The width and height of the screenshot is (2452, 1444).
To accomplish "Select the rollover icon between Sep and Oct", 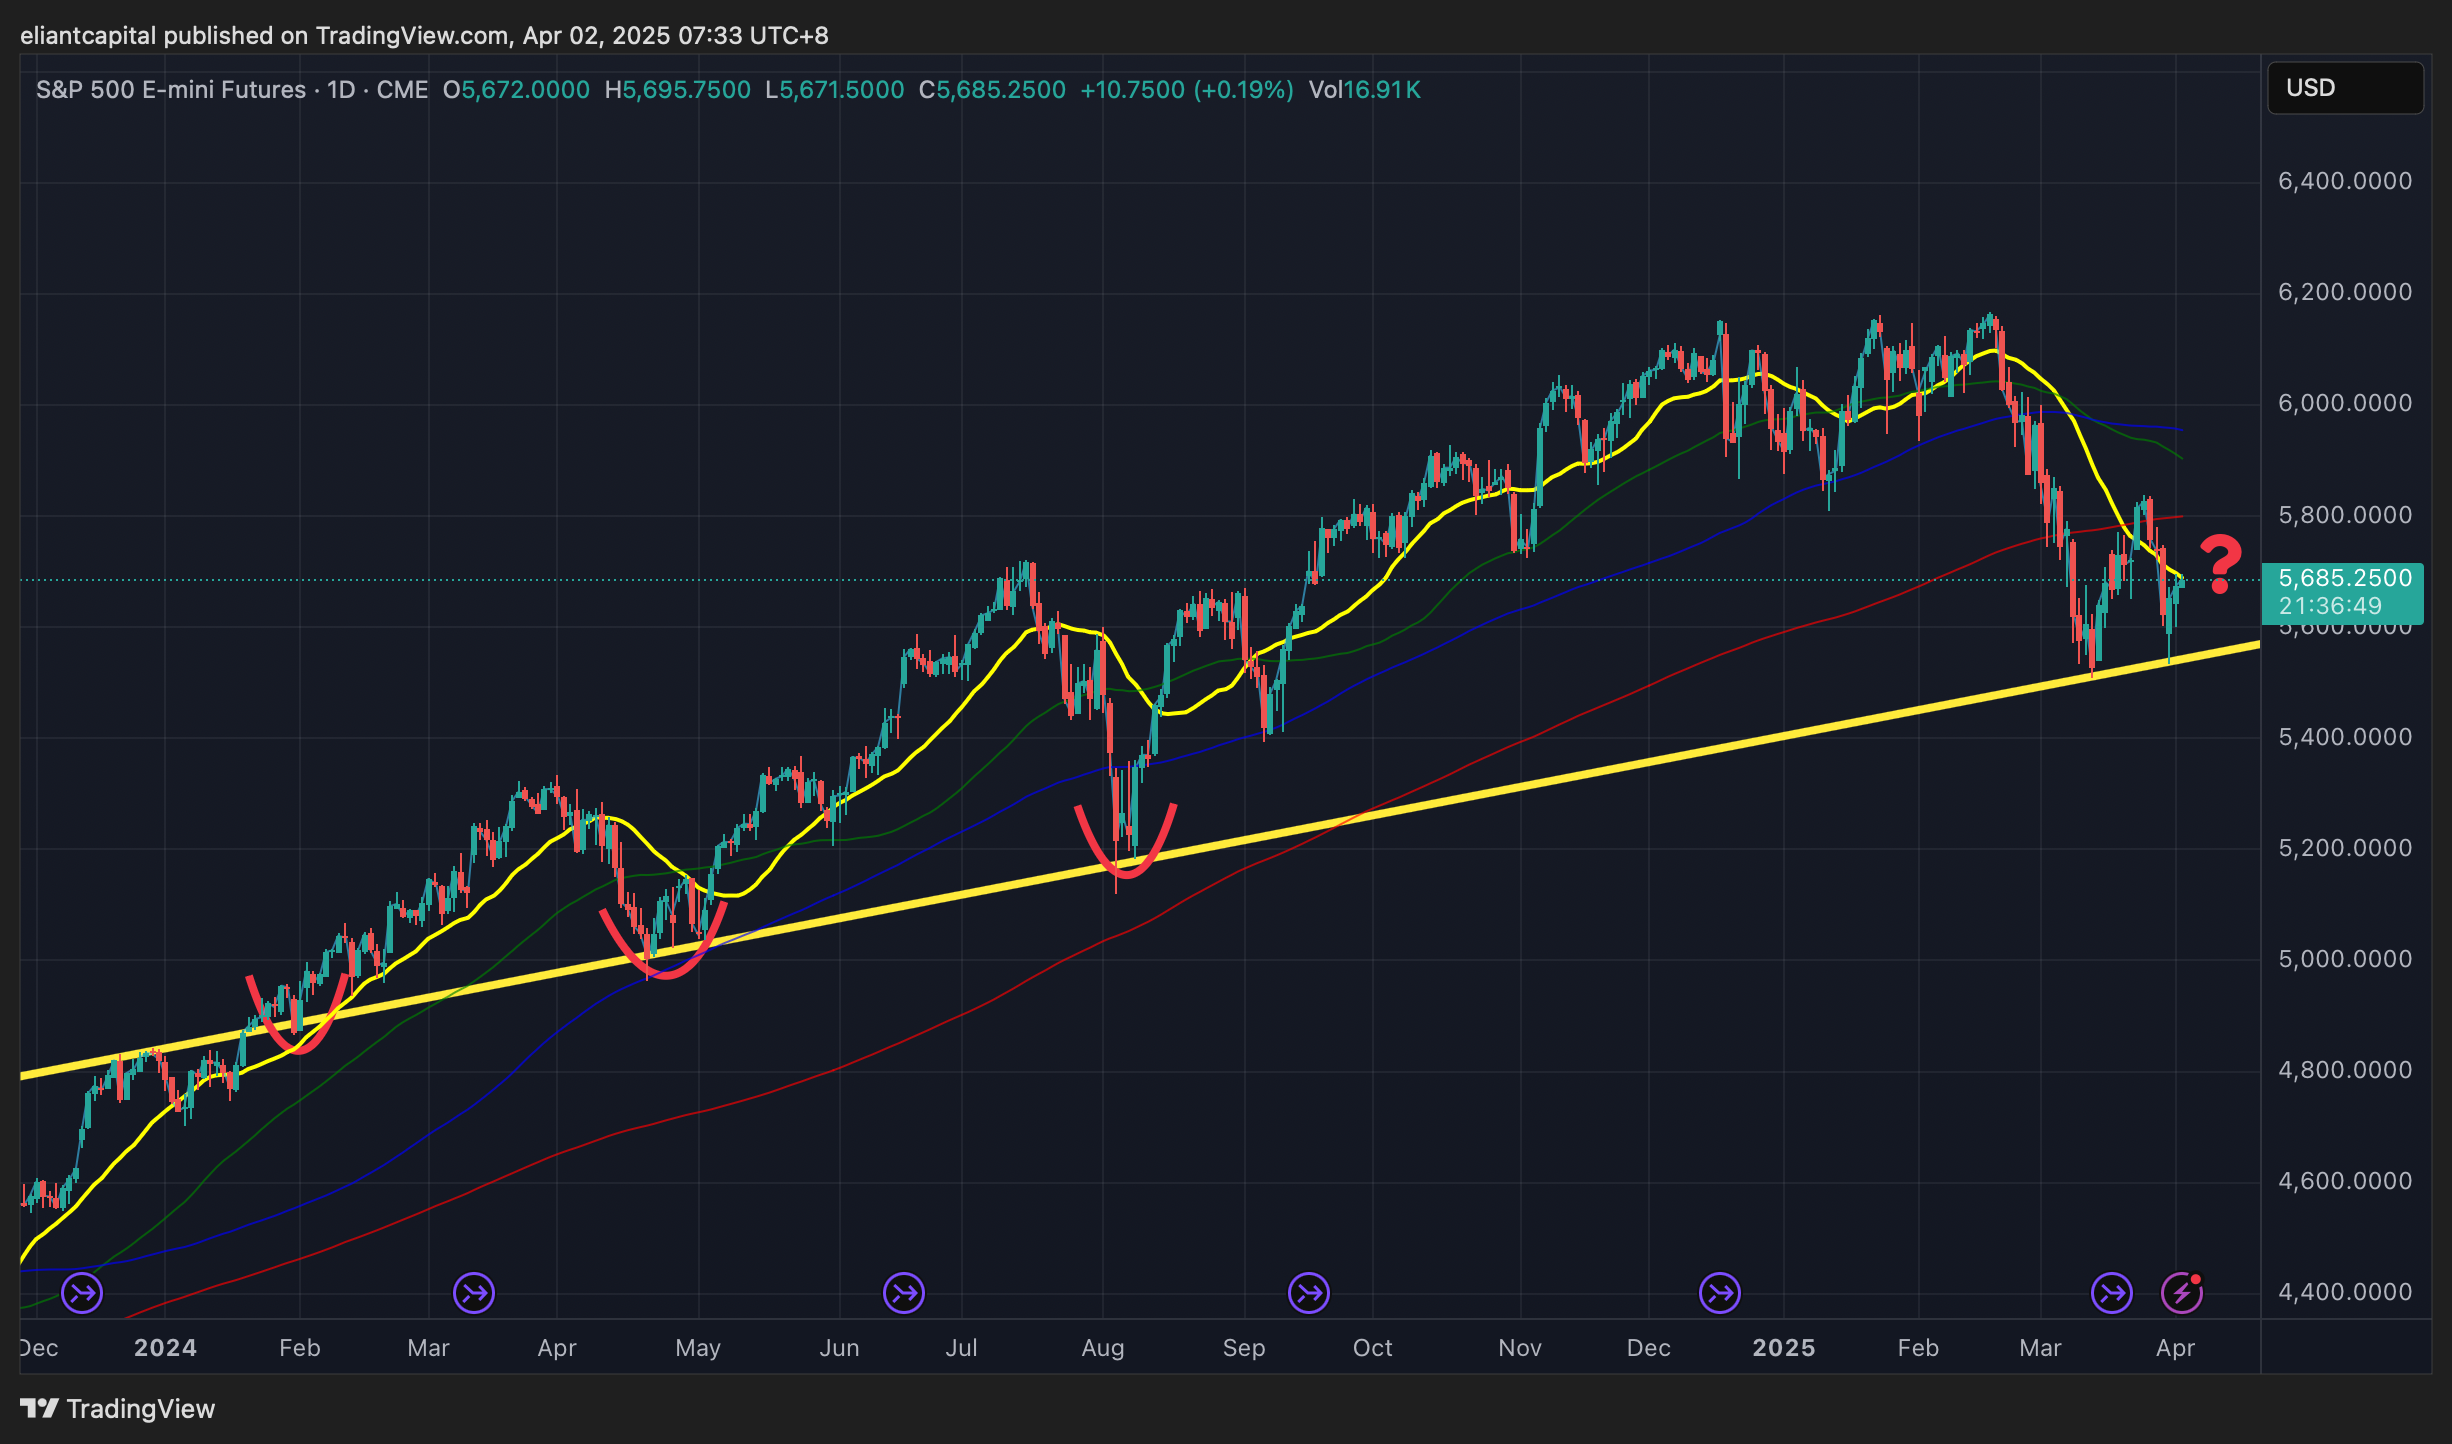I will point(1309,1293).
